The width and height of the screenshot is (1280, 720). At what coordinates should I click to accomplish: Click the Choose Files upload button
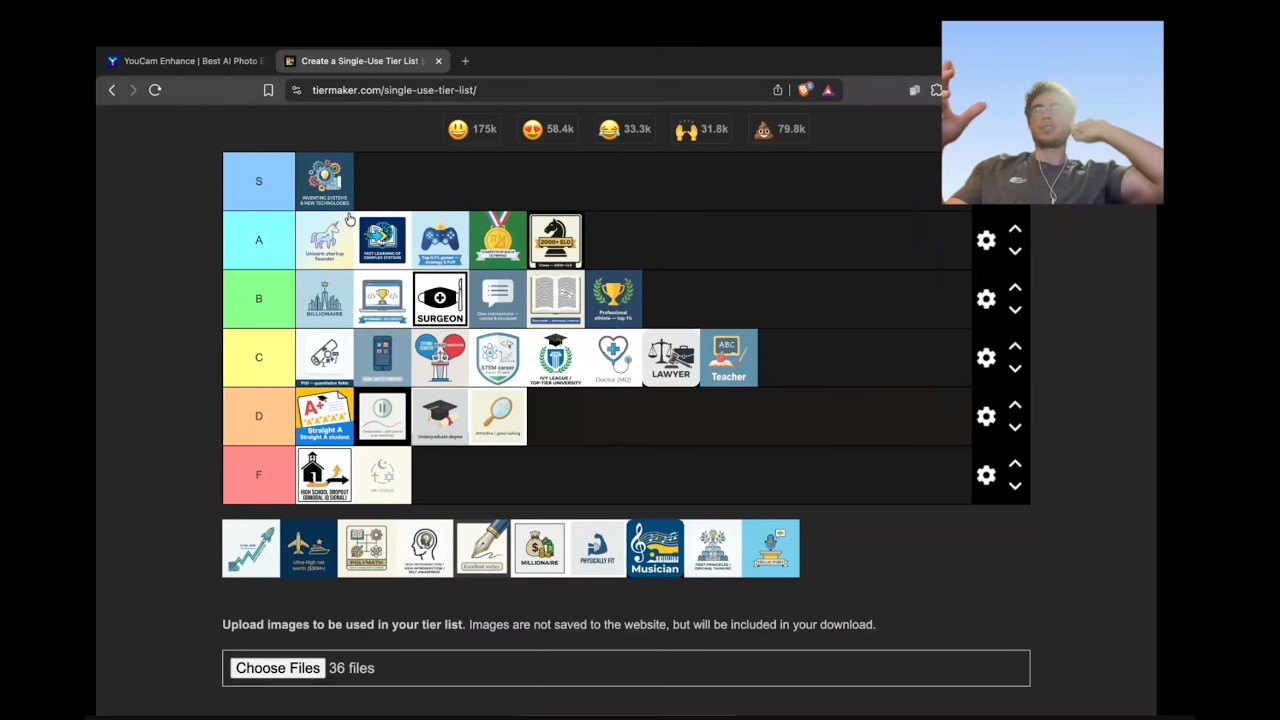point(277,668)
